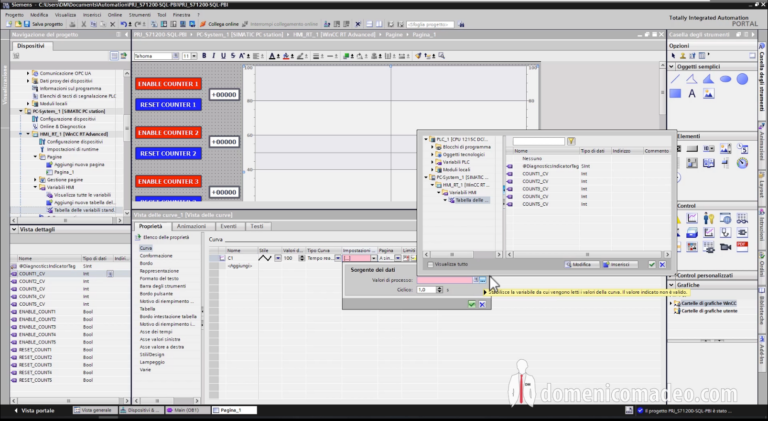Open the Modifica menu
768x421 pixels.
click(x=39, y=15)
